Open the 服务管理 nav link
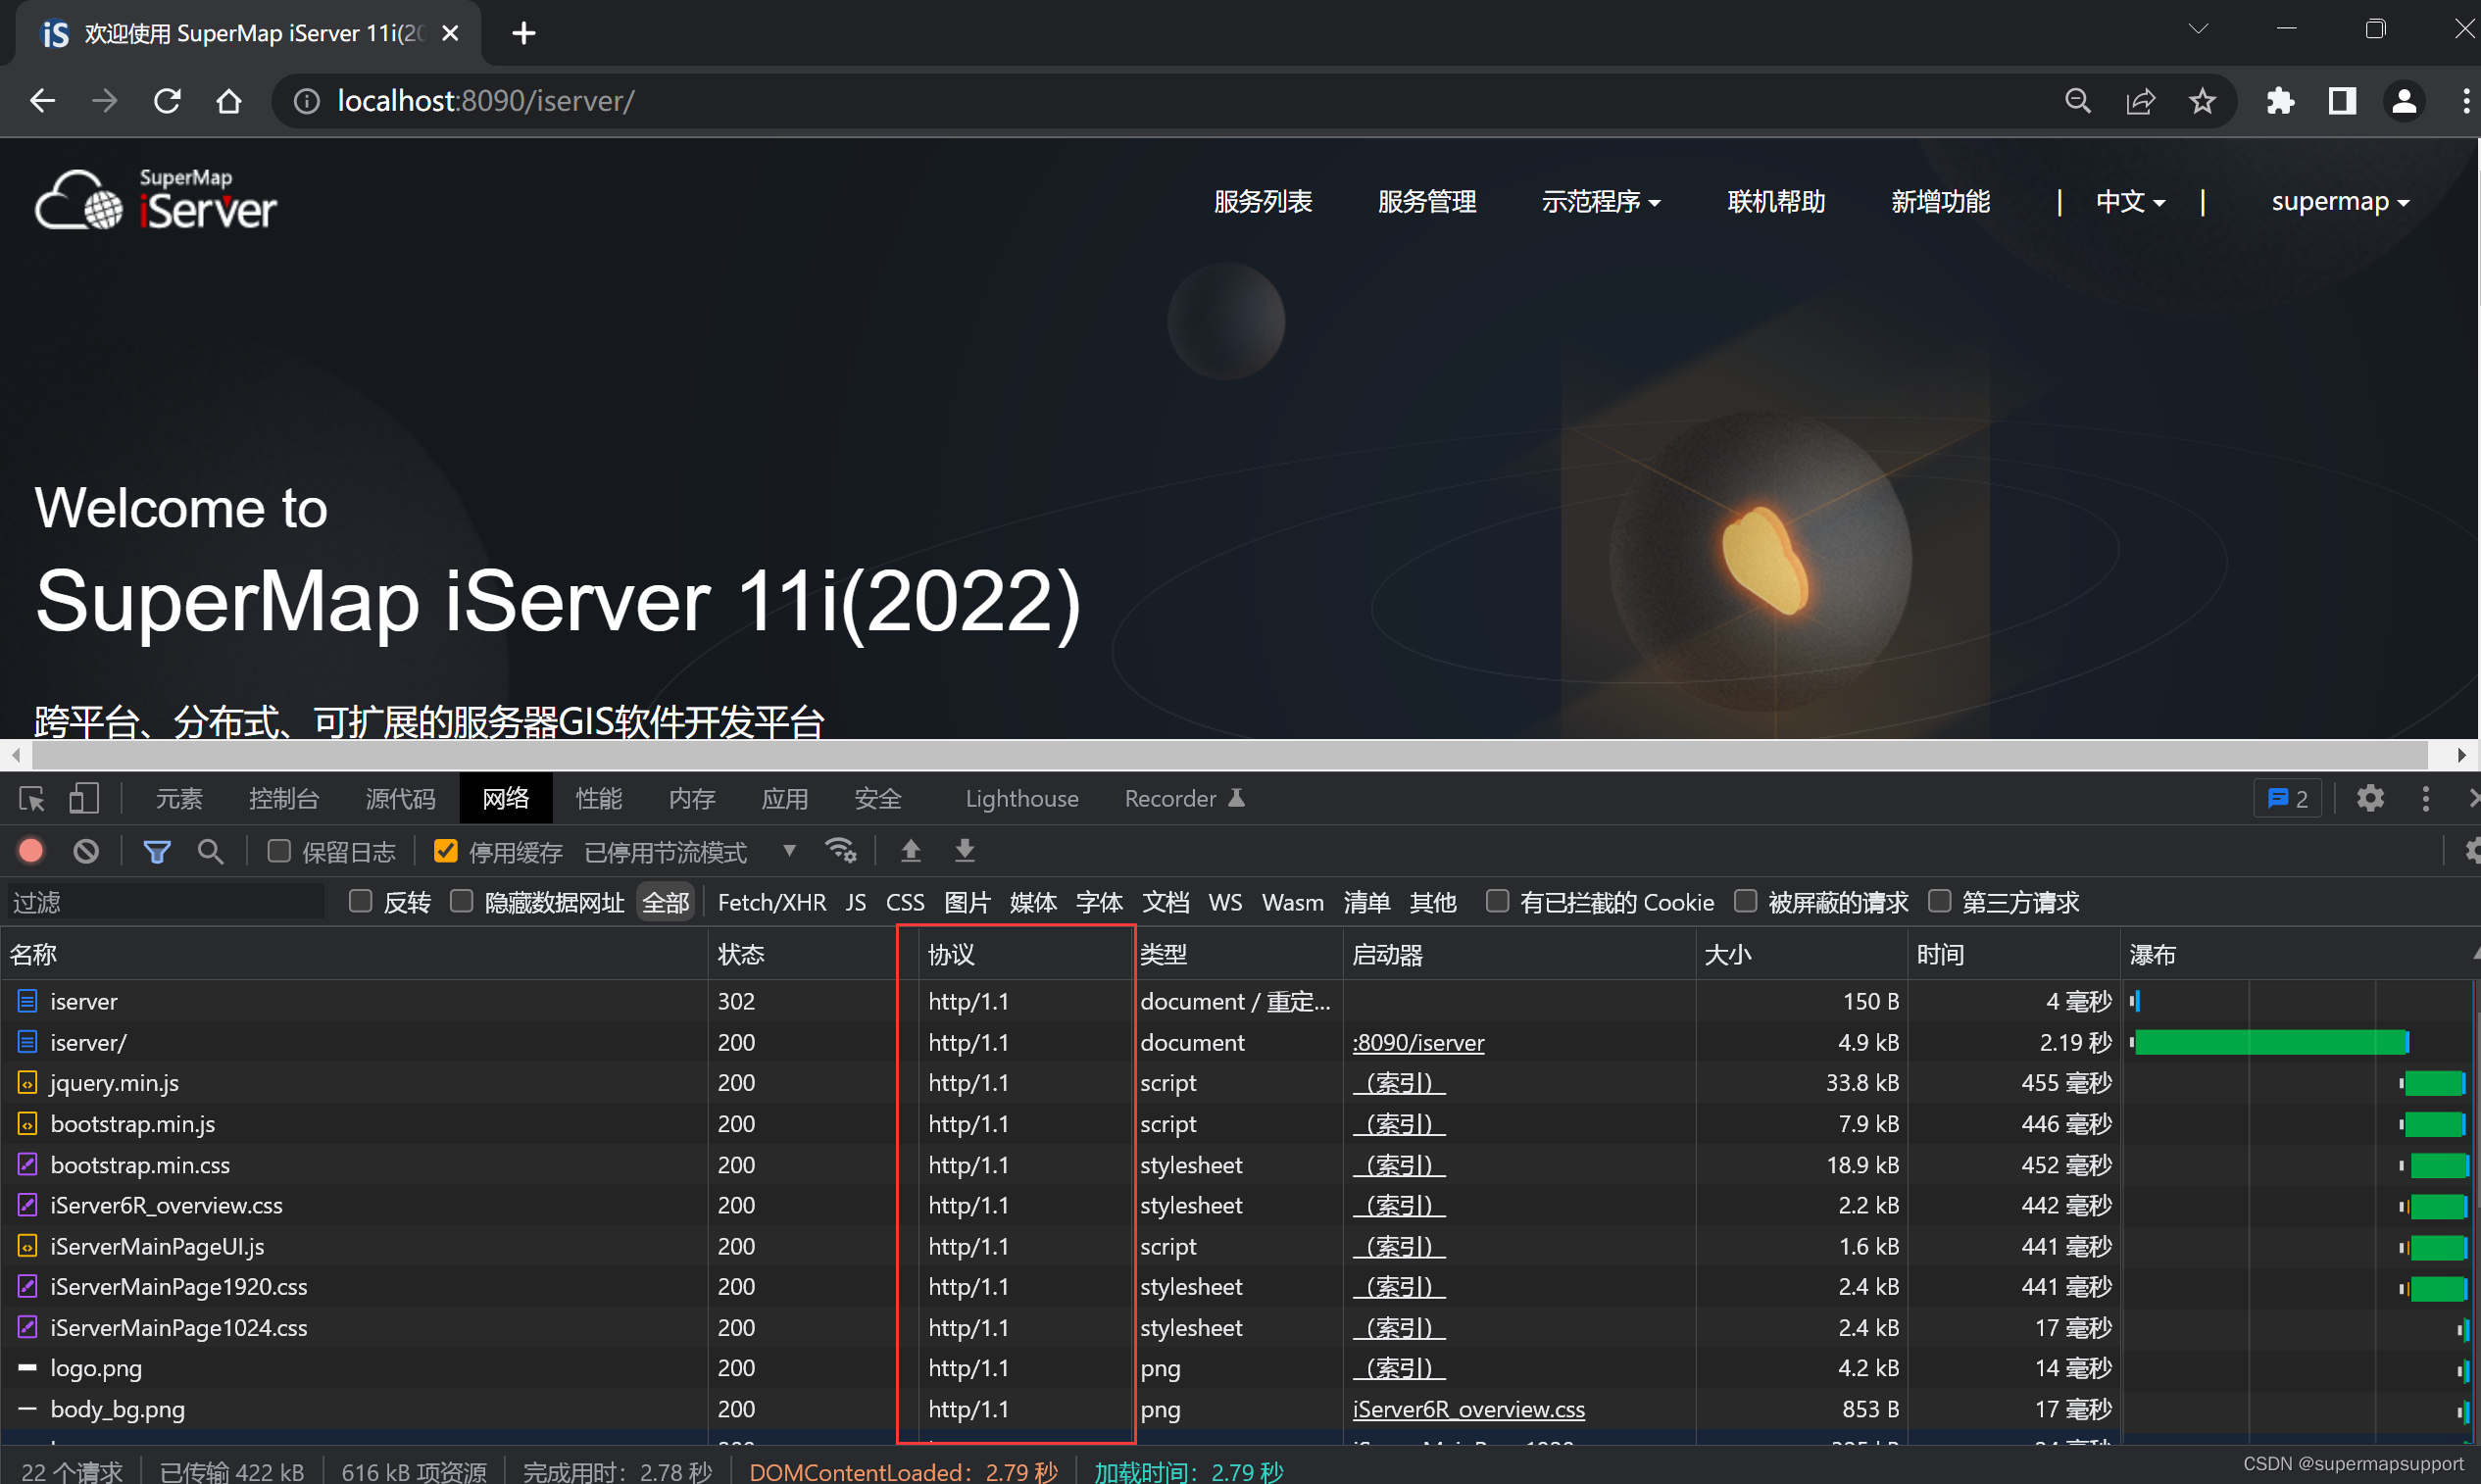 tap(1427, 202)
